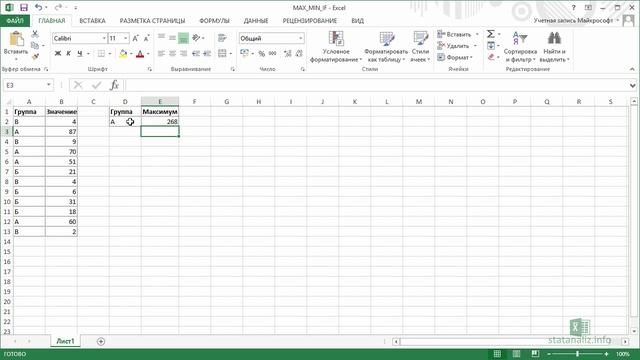Select the Лист1 sheet tab
Image resolution: width=640 pixels, height=360 pixels.
[65, 341]
